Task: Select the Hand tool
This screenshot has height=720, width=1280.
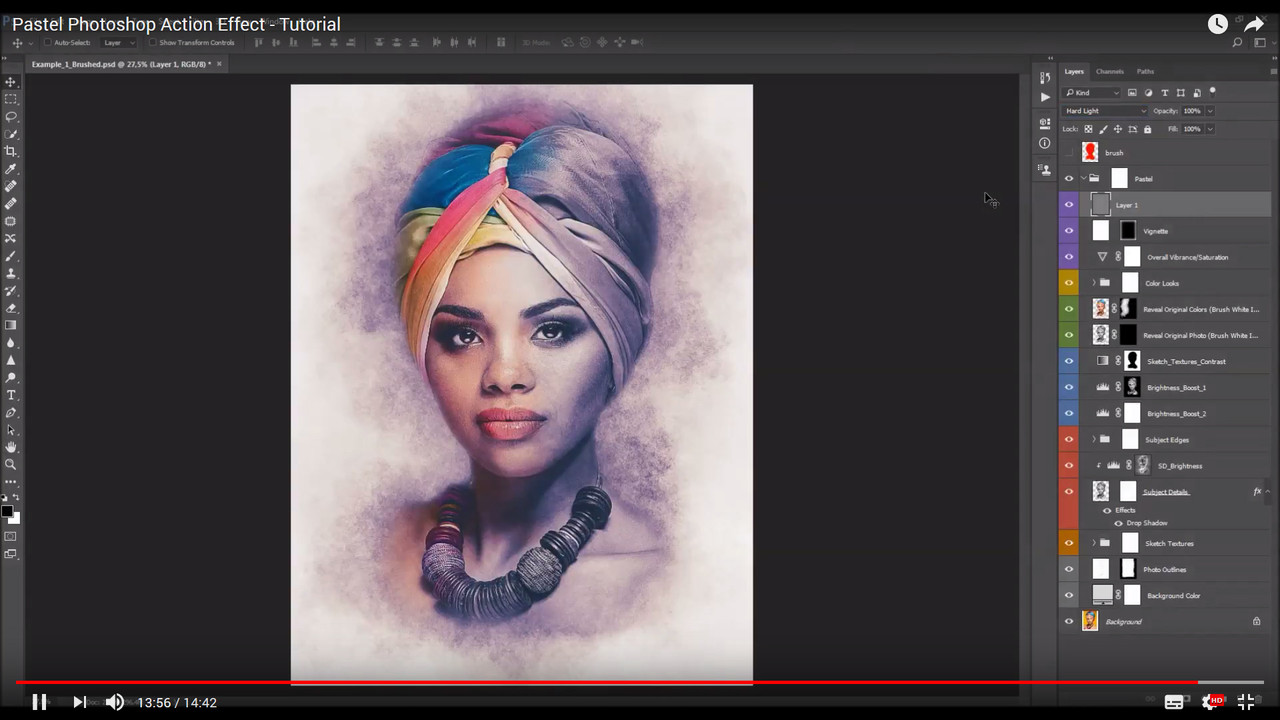Action: 11,447
